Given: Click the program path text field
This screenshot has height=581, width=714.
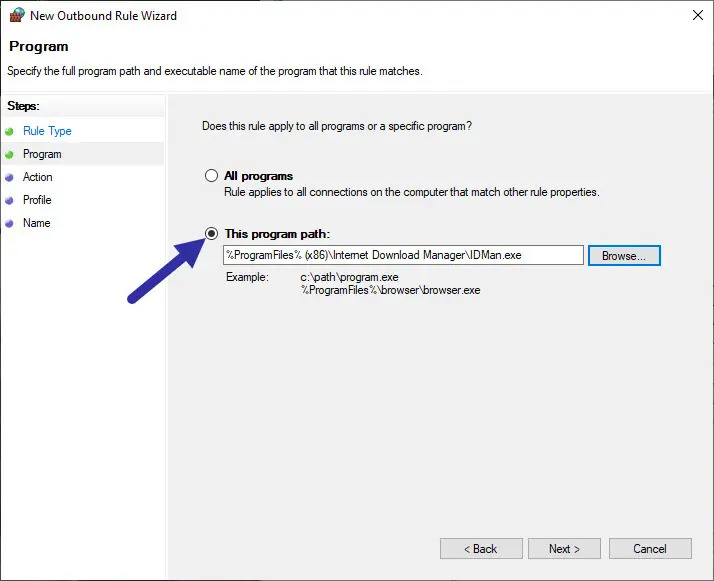Looking at the screenshot, I should [402, 256].
